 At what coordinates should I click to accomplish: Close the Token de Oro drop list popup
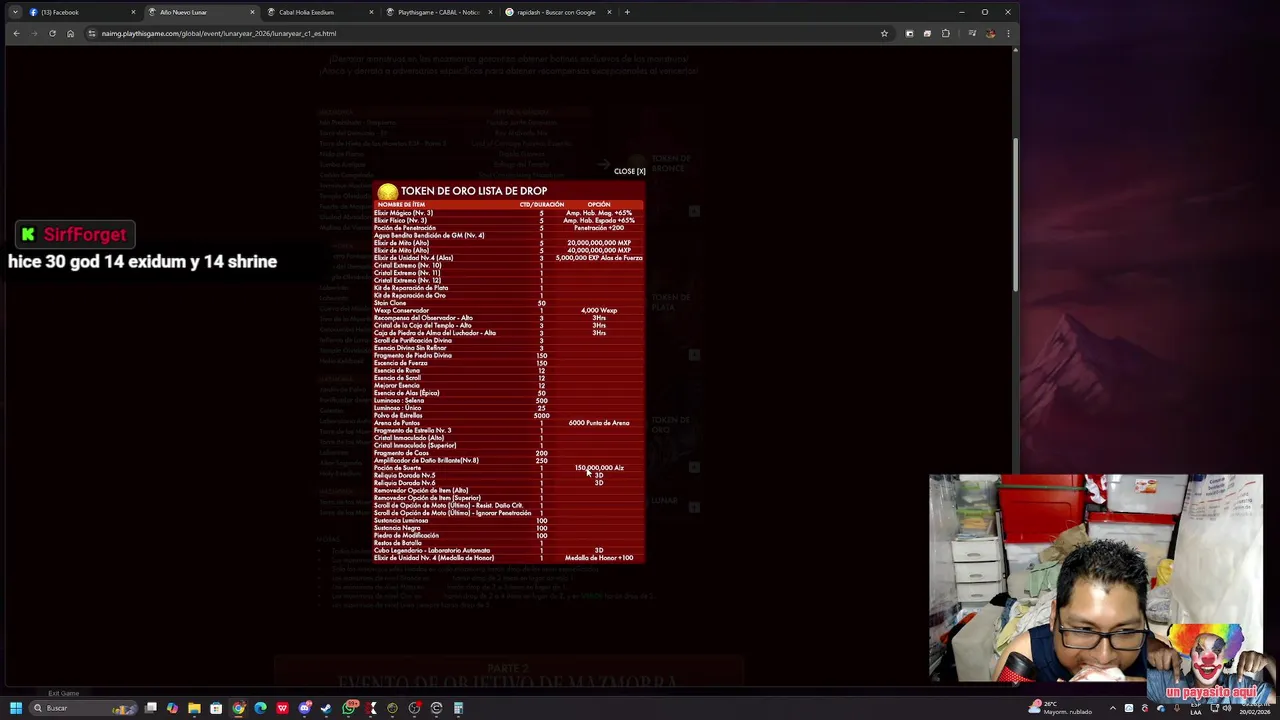tap(630, 171)
